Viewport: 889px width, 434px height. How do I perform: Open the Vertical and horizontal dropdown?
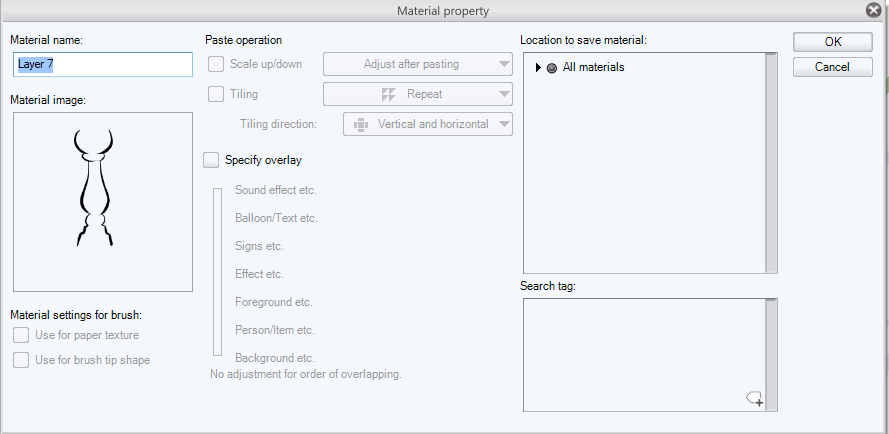click(427, 124)
